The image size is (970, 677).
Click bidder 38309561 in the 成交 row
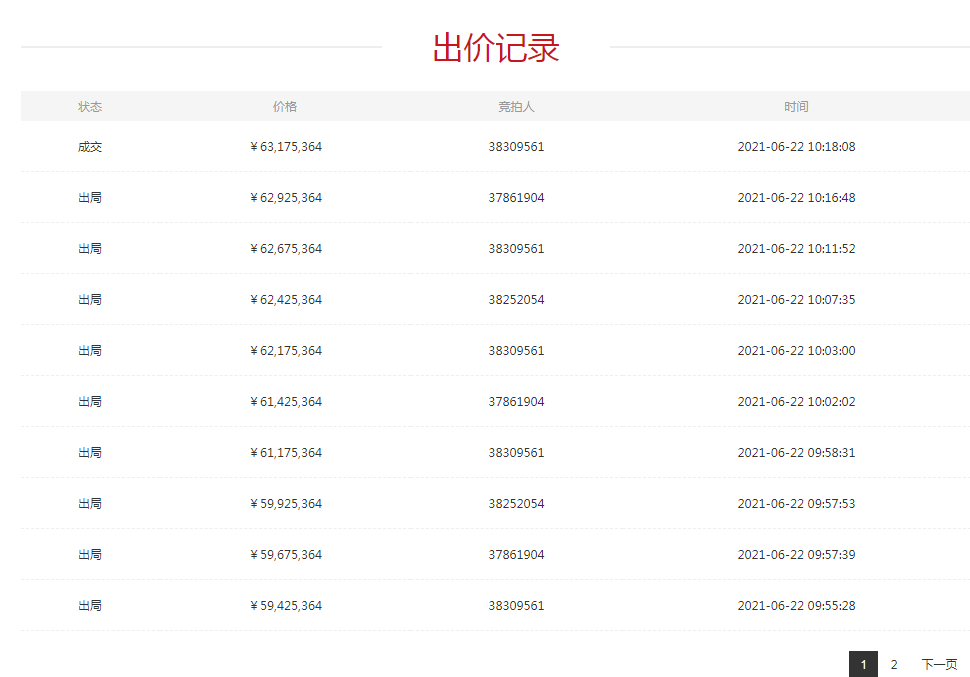[x=516, y=147]
